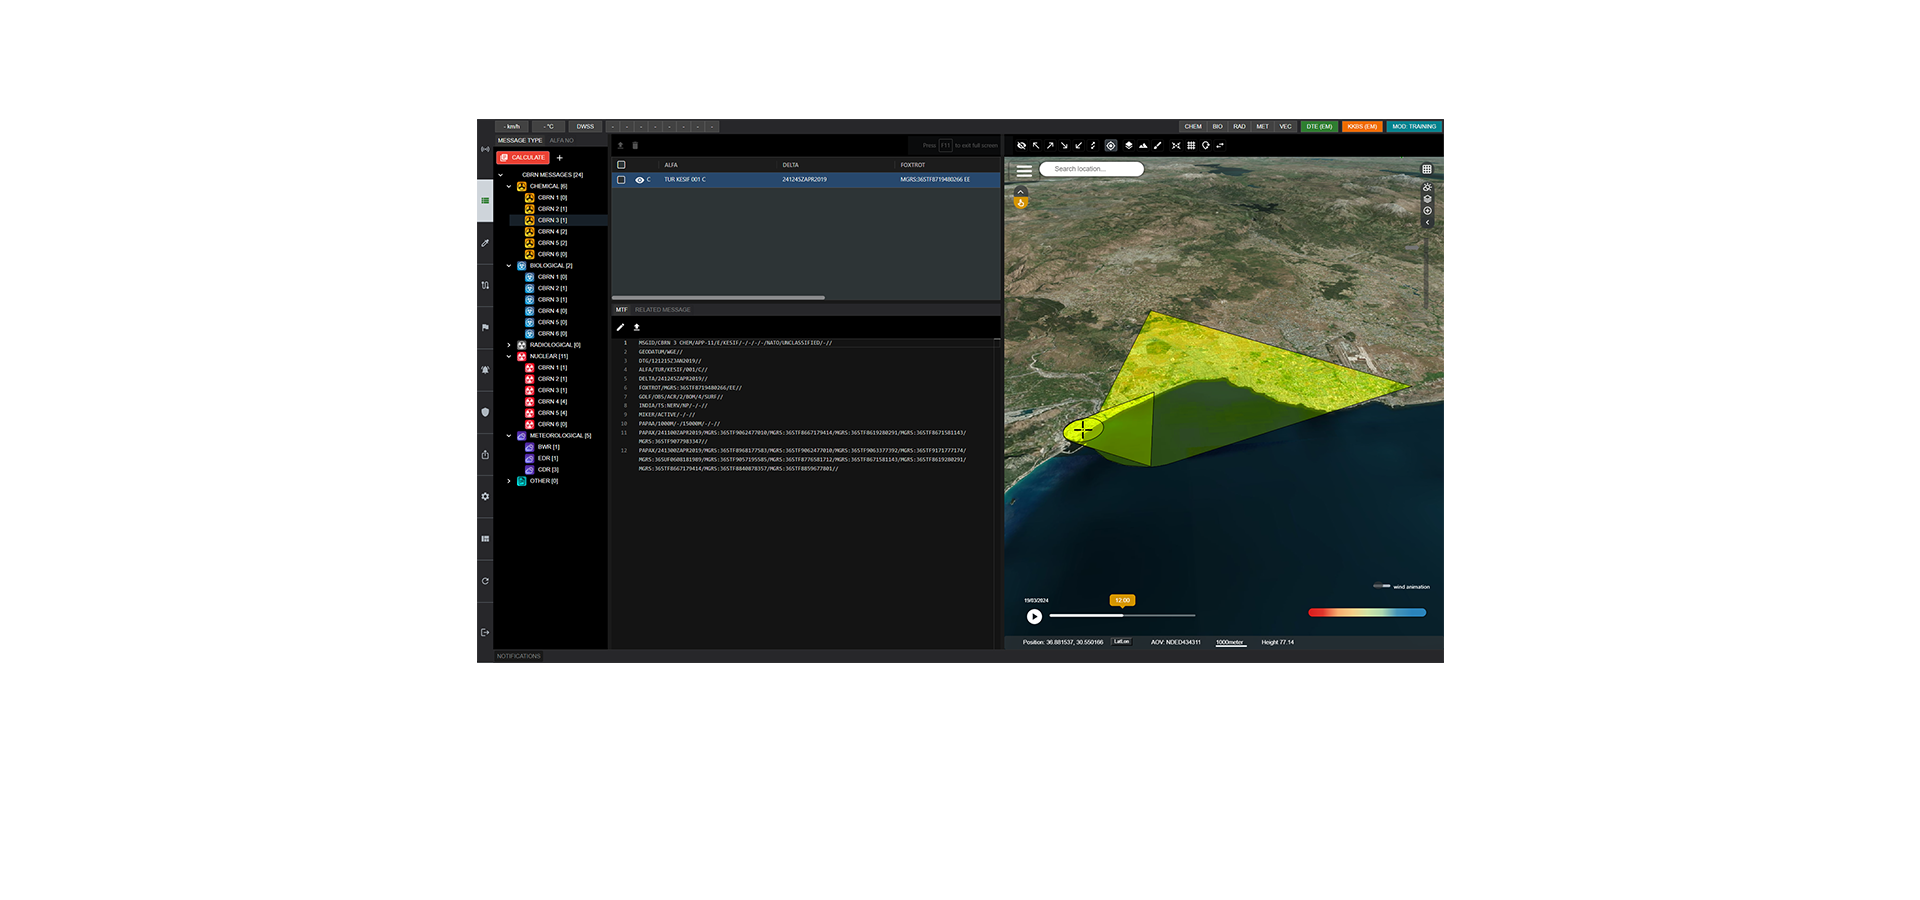The width and height of the screenshot is (1920, 900).
Task: Toggle the hide-overlays crossed eye map tool
Action: (x=1021, y=146)
